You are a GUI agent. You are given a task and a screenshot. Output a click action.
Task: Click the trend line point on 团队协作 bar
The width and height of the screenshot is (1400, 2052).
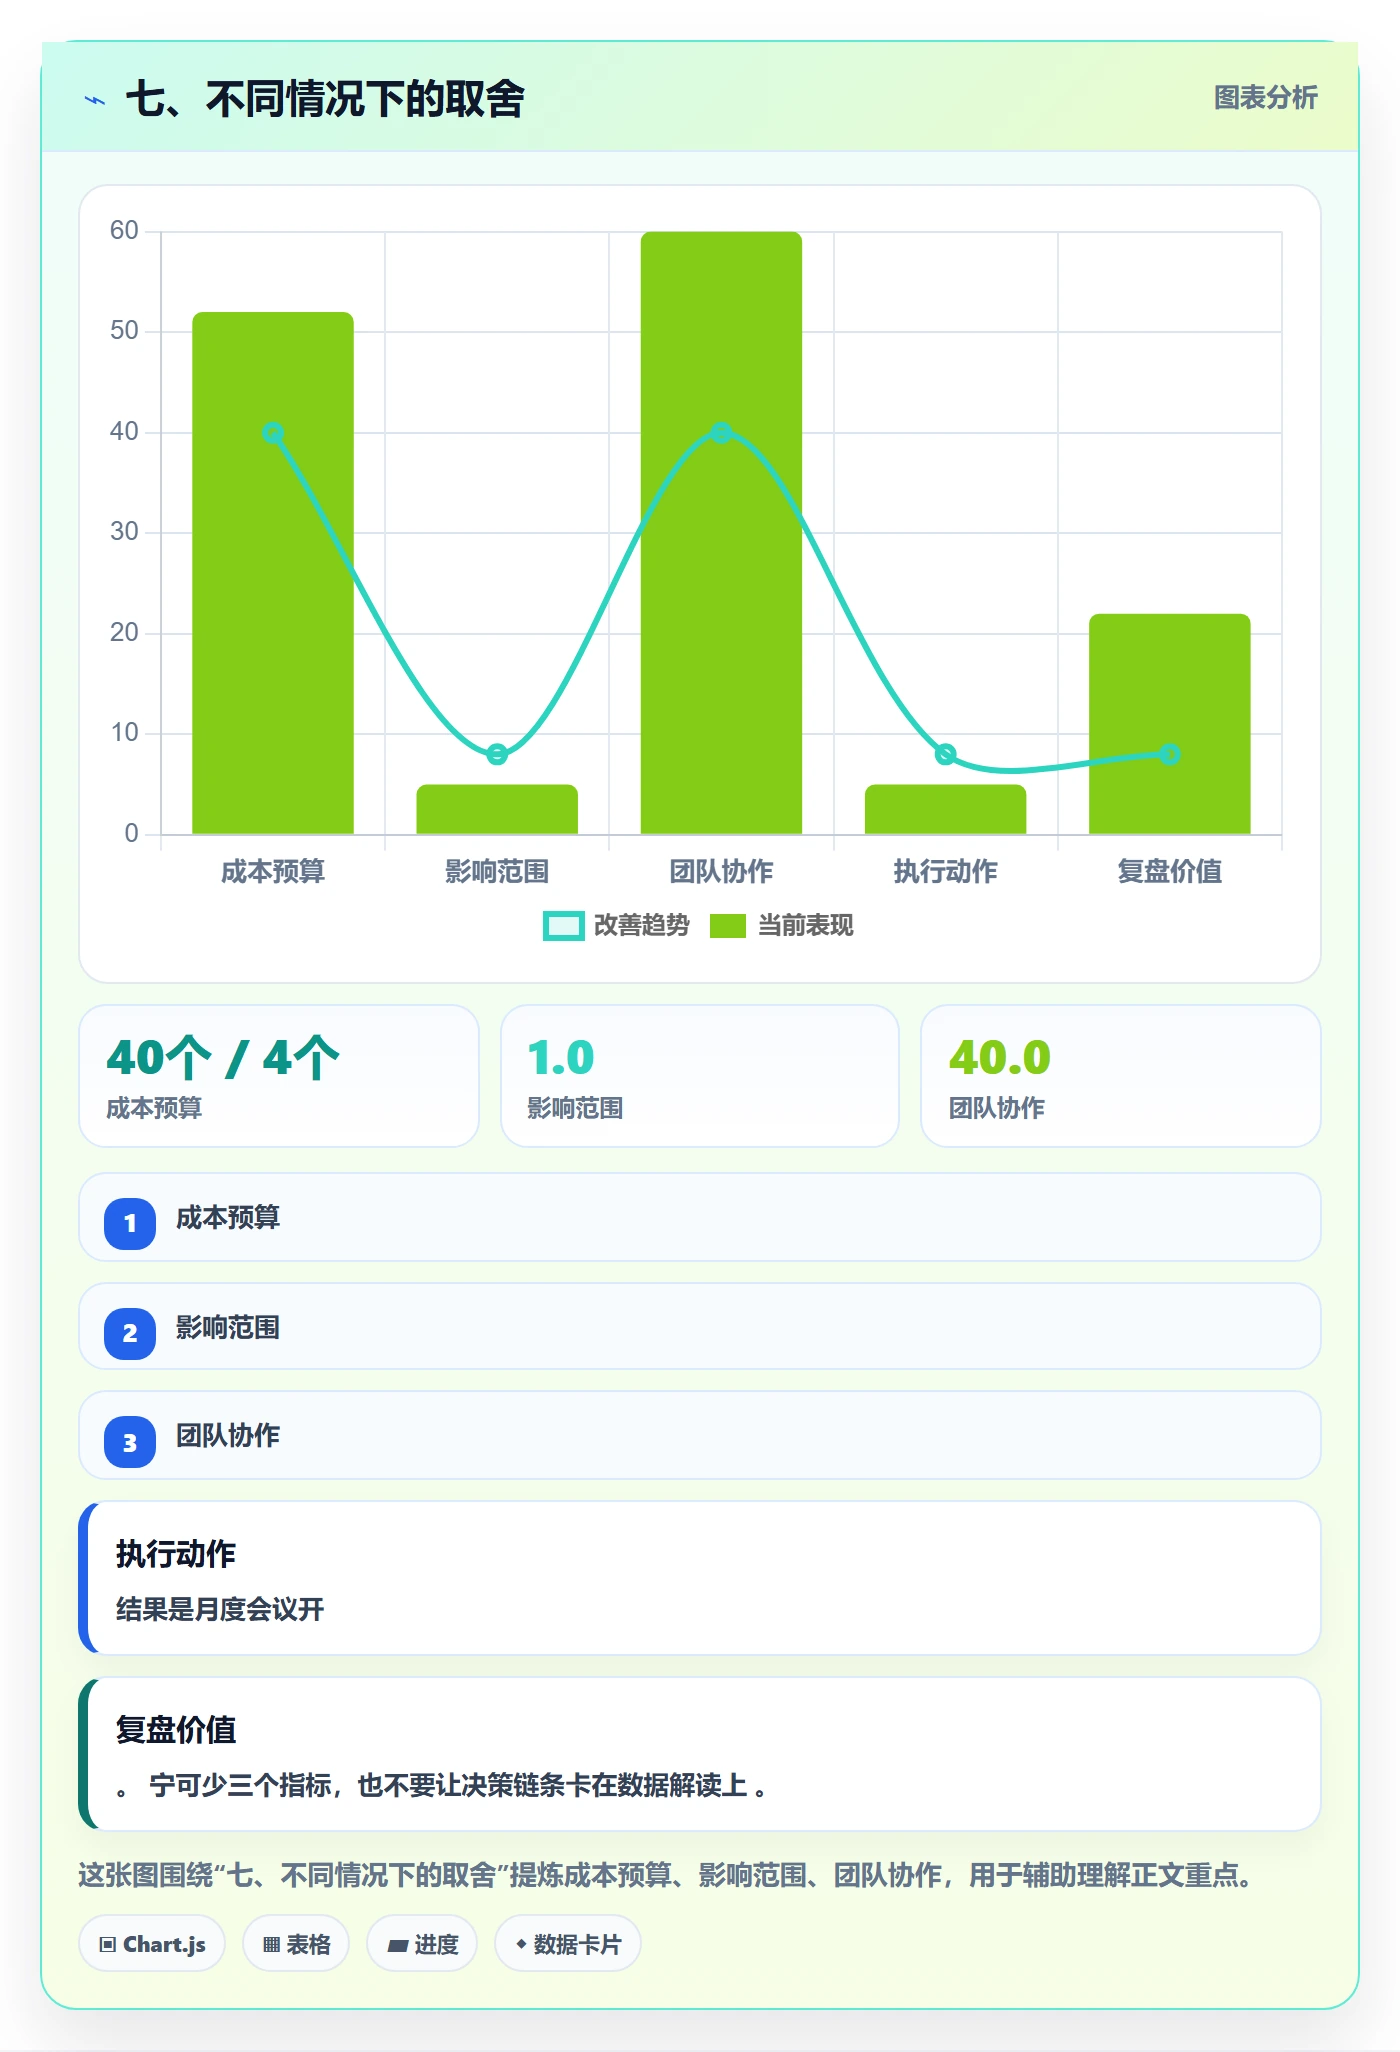[x=721, y=433]
